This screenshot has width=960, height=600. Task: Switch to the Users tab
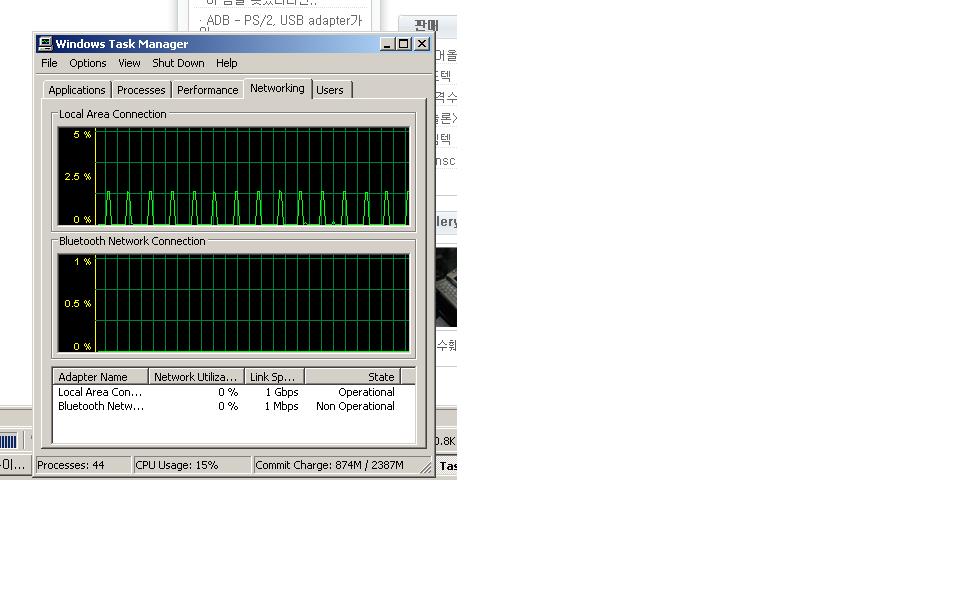[x=330, y=90]
